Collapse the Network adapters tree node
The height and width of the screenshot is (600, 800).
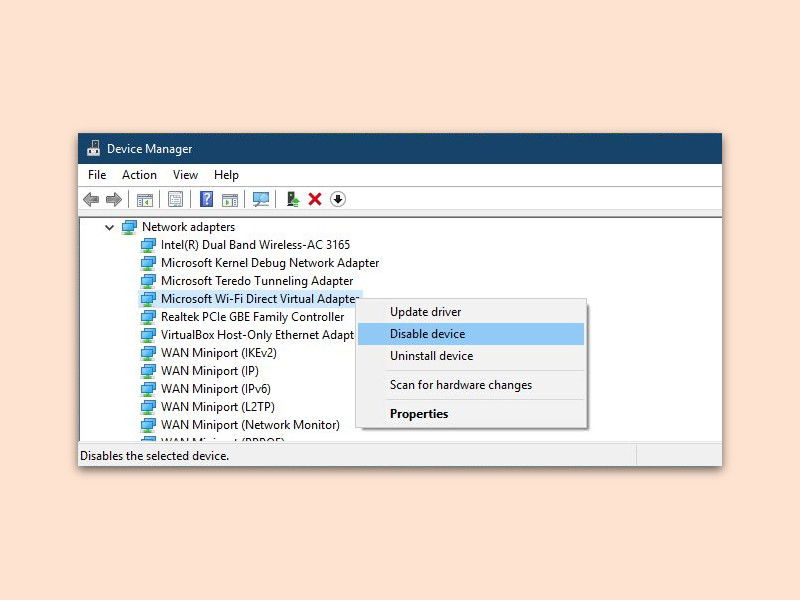109,228
